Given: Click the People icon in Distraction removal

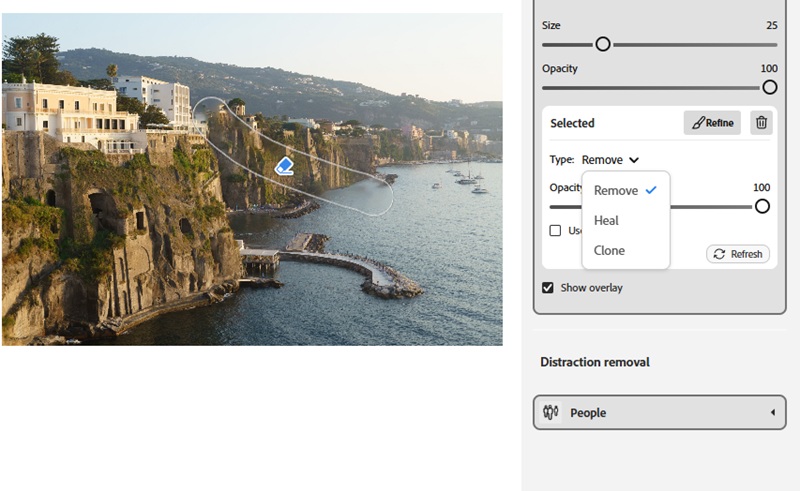Looking at the screenshot, I should coord(551,412).
